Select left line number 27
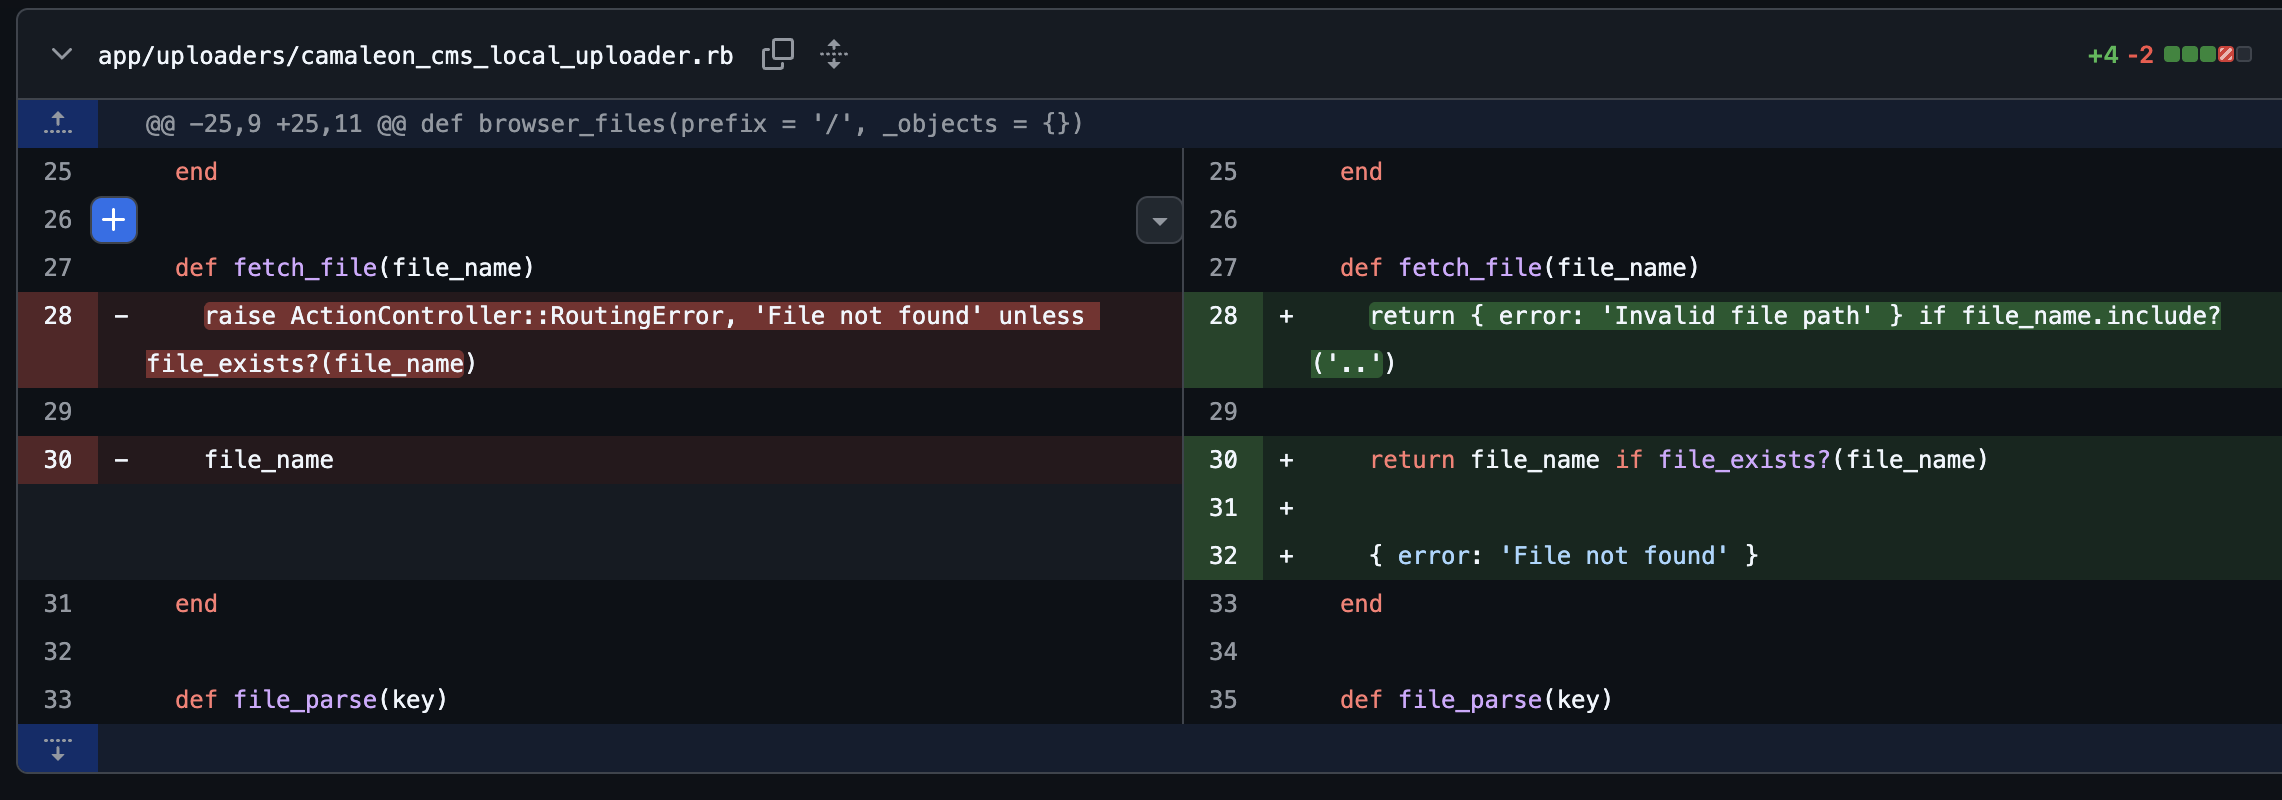 click(x=58, y=268)
